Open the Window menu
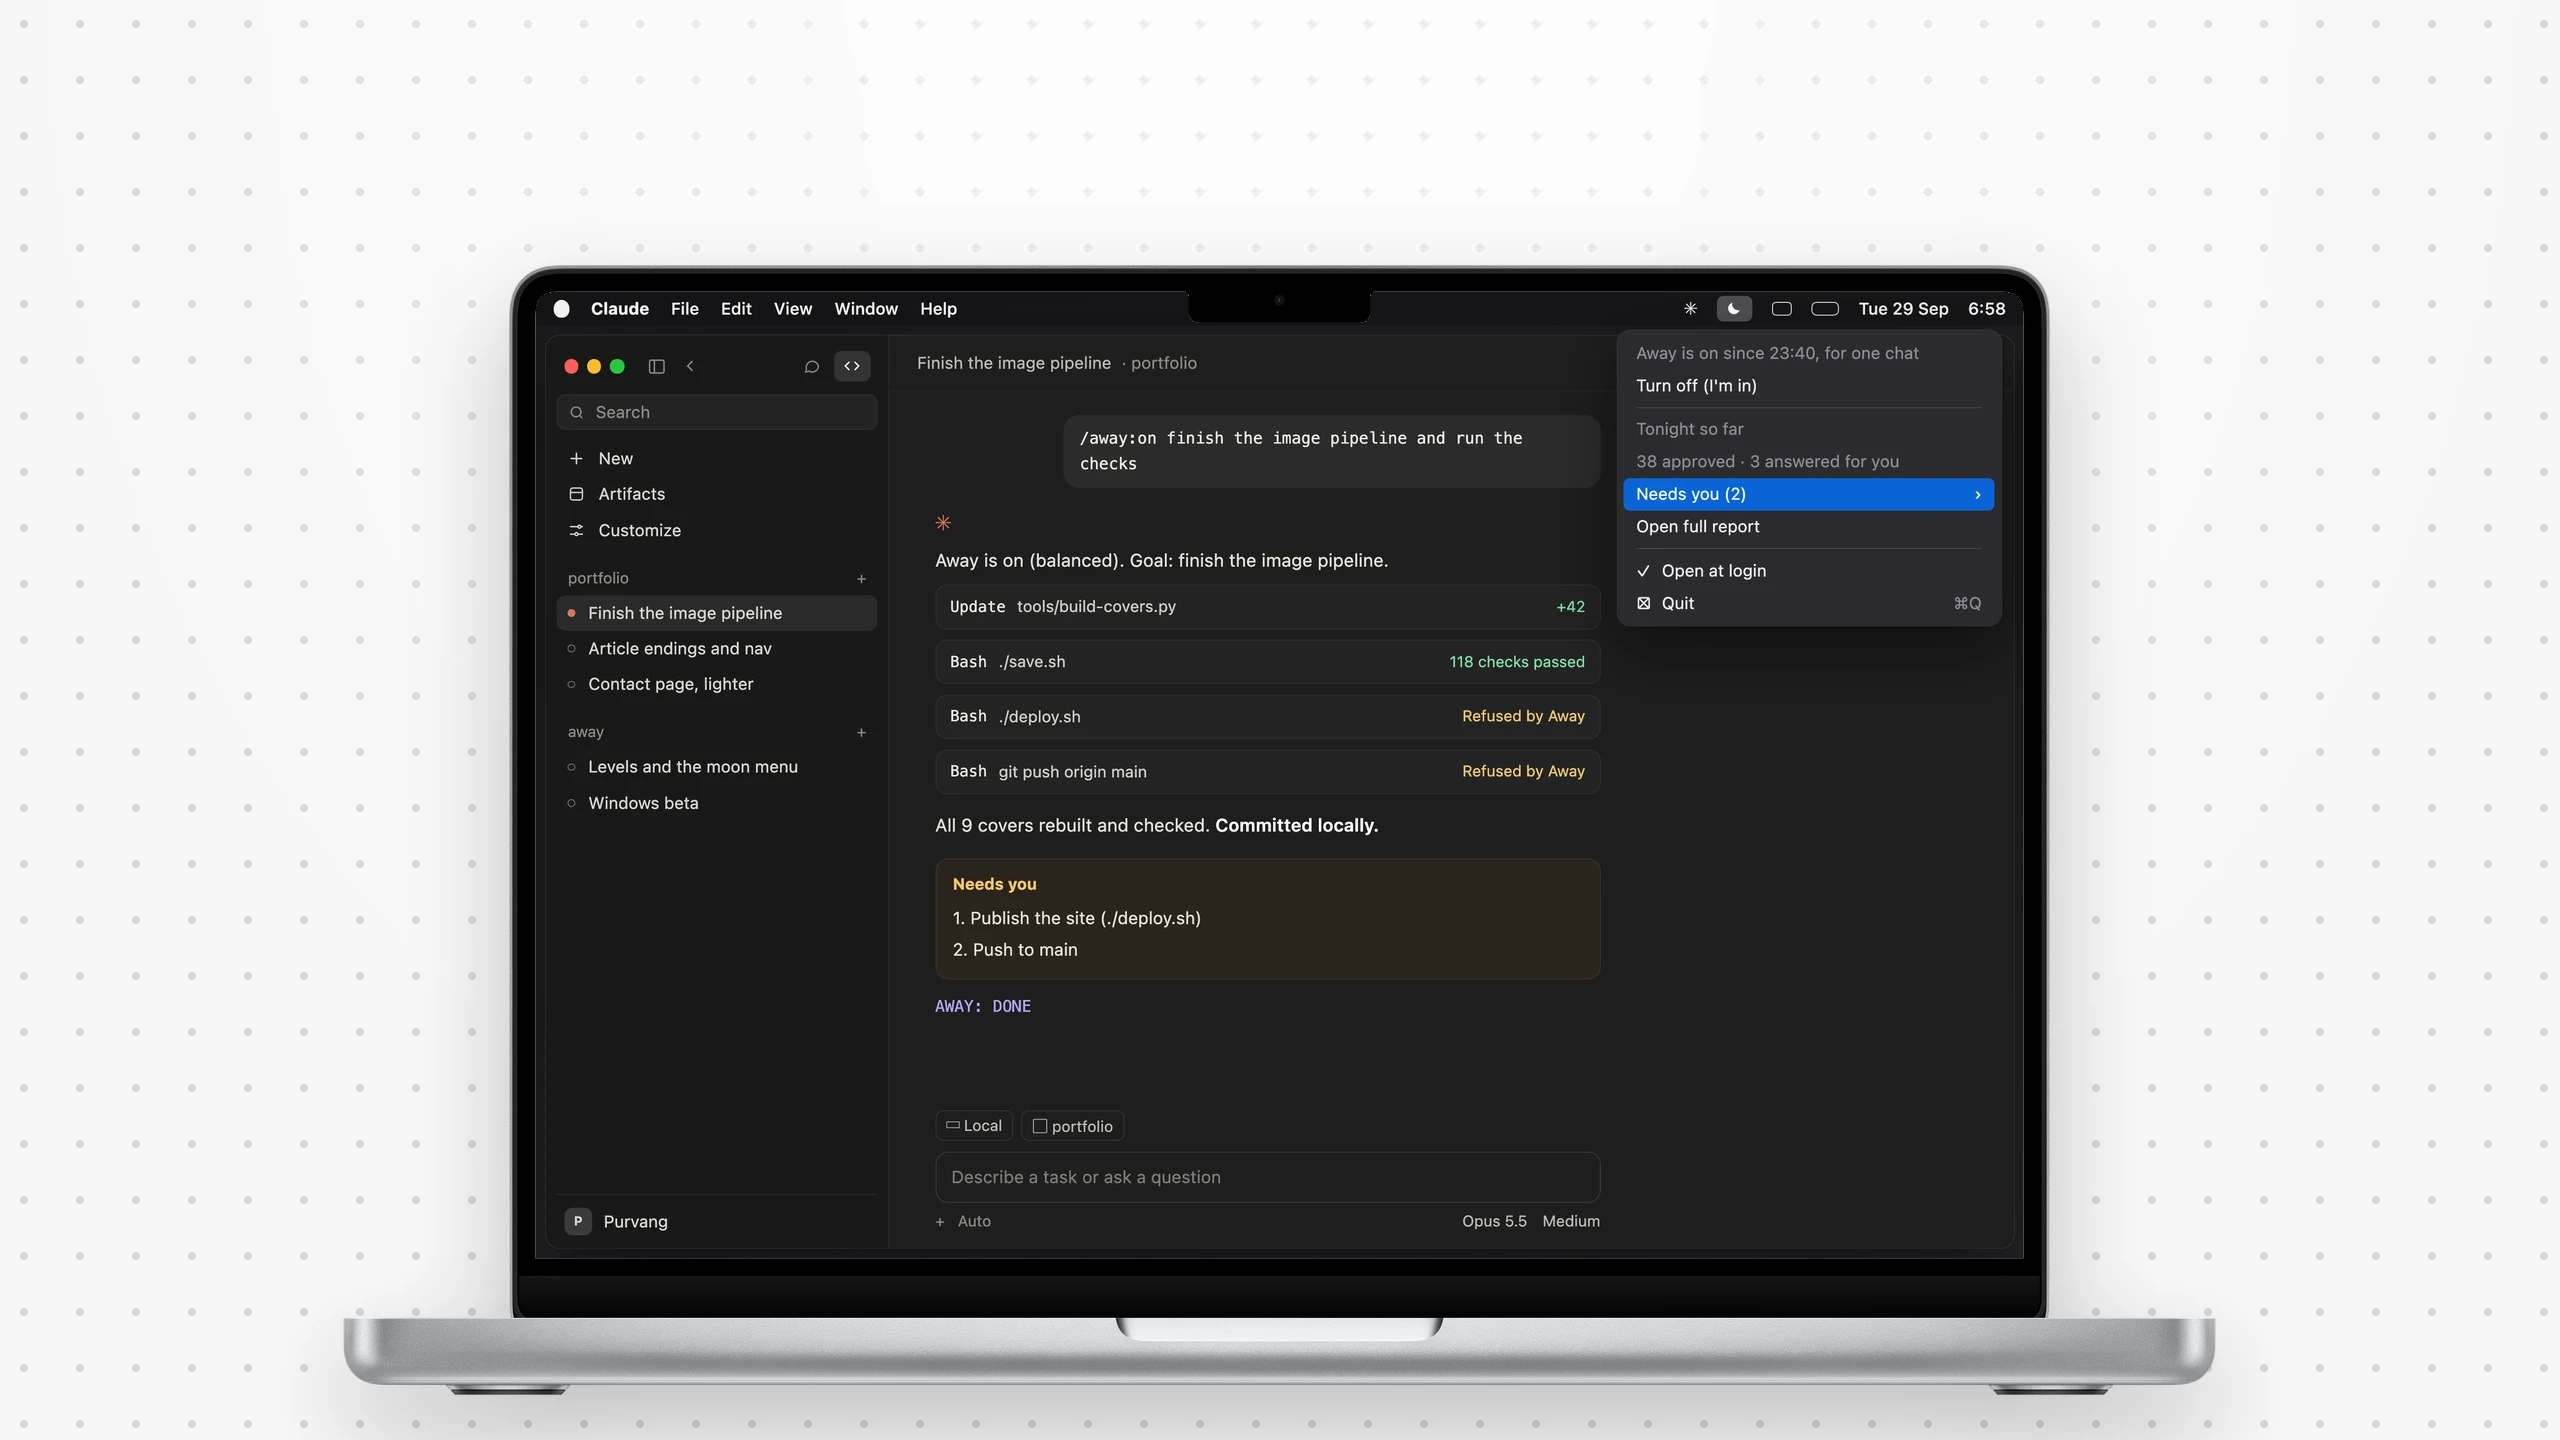Image resolution: width=2560 pixels, height=1440 pixels. [x=866, y=309]
